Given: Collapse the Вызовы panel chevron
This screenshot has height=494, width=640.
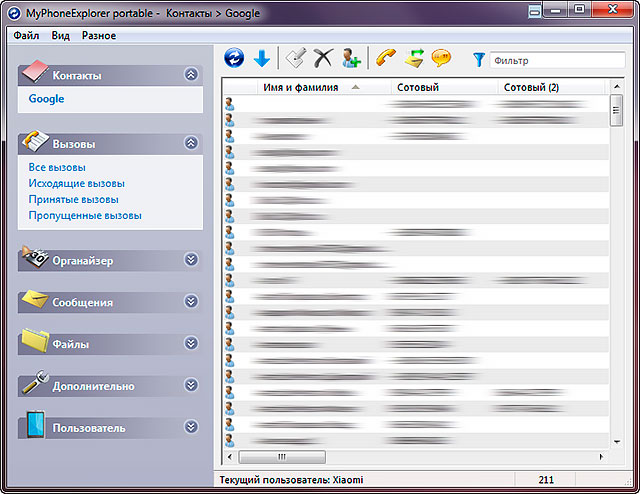Looking at the screenshot, I should (191, 143).
